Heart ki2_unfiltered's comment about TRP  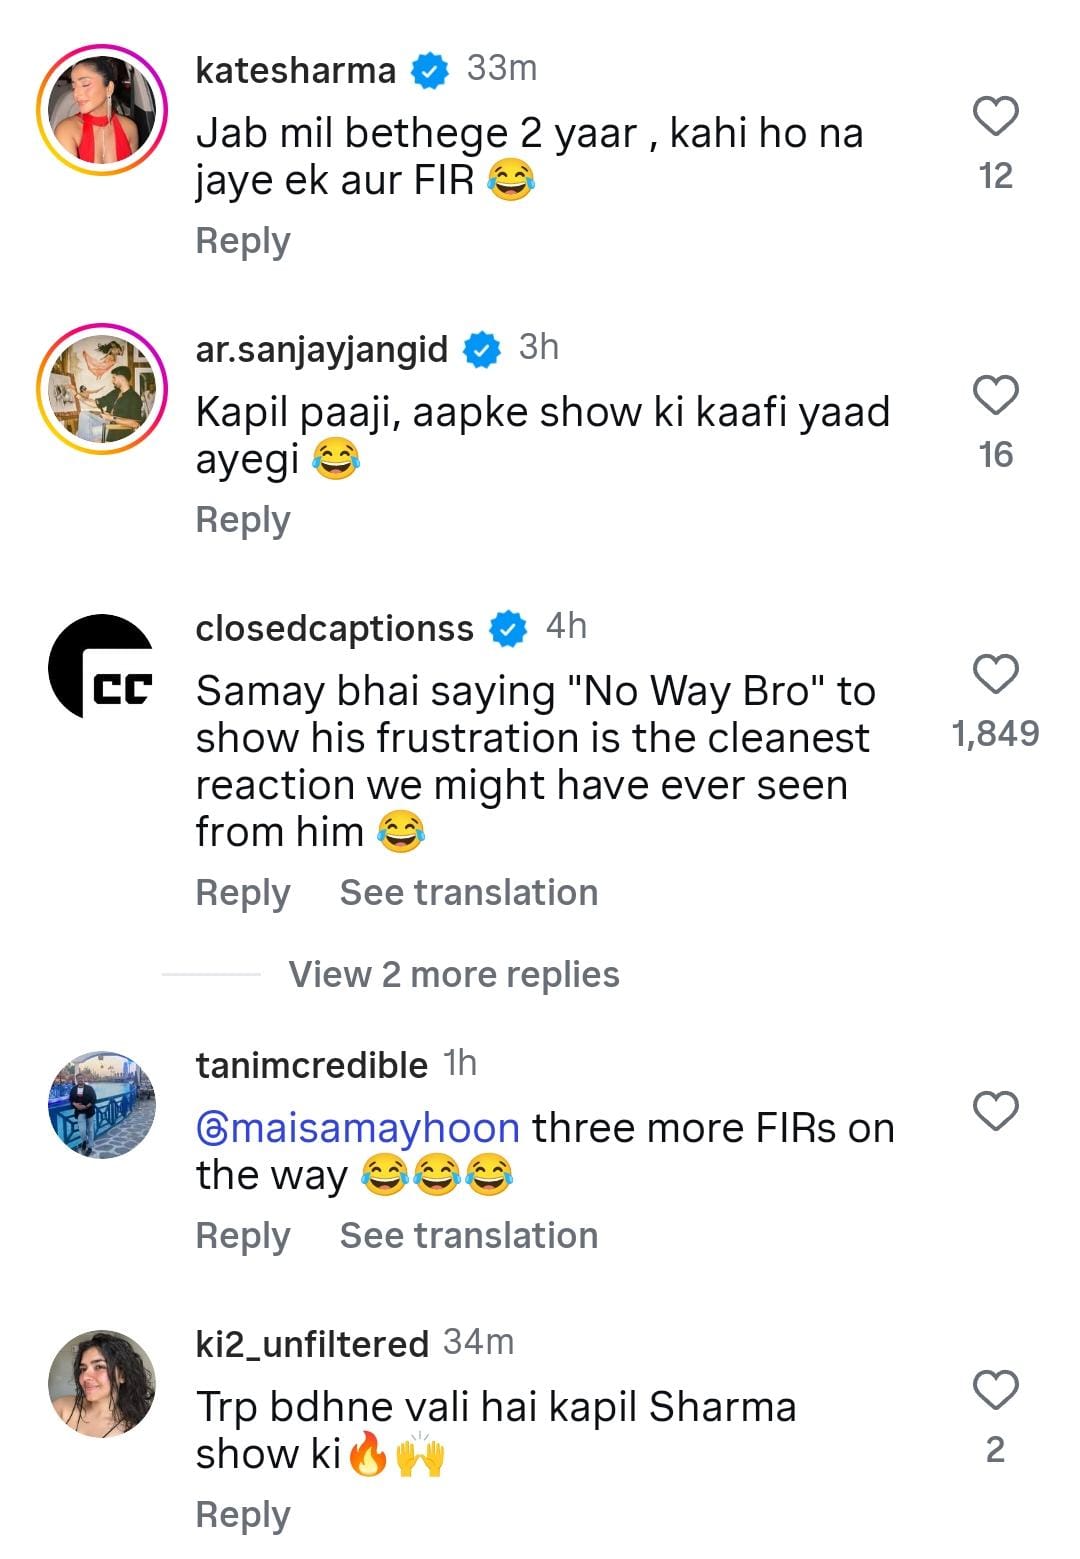click(995, 1390)
